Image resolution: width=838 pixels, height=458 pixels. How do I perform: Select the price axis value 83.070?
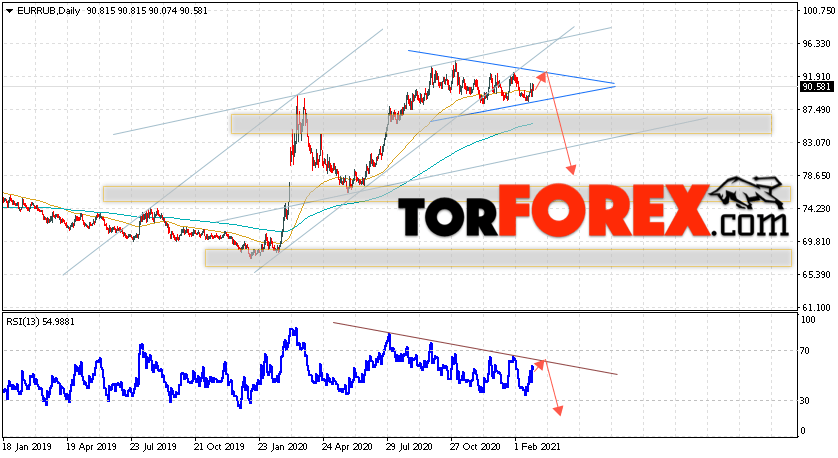816,143
